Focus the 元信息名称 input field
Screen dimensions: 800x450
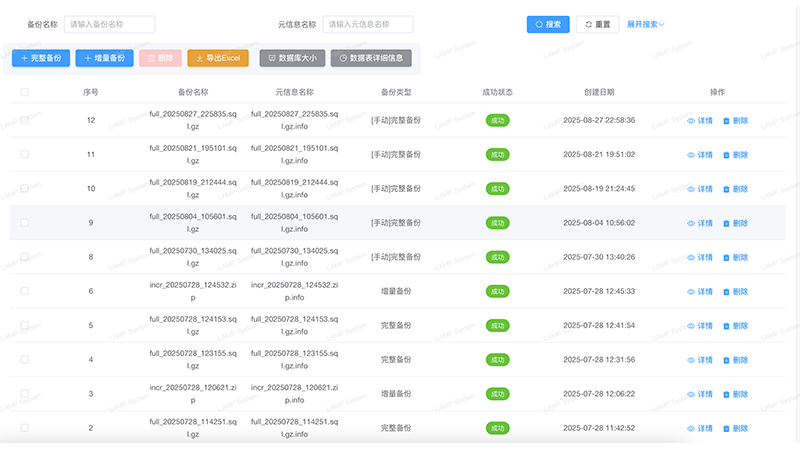[x=368, y=24]
